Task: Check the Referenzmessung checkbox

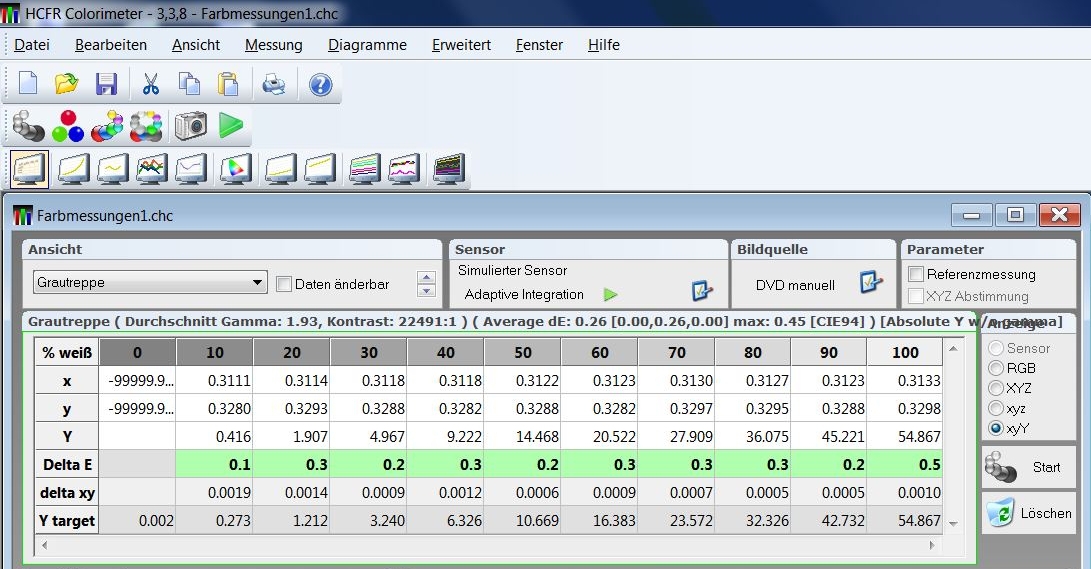Action: click(916, 274)
